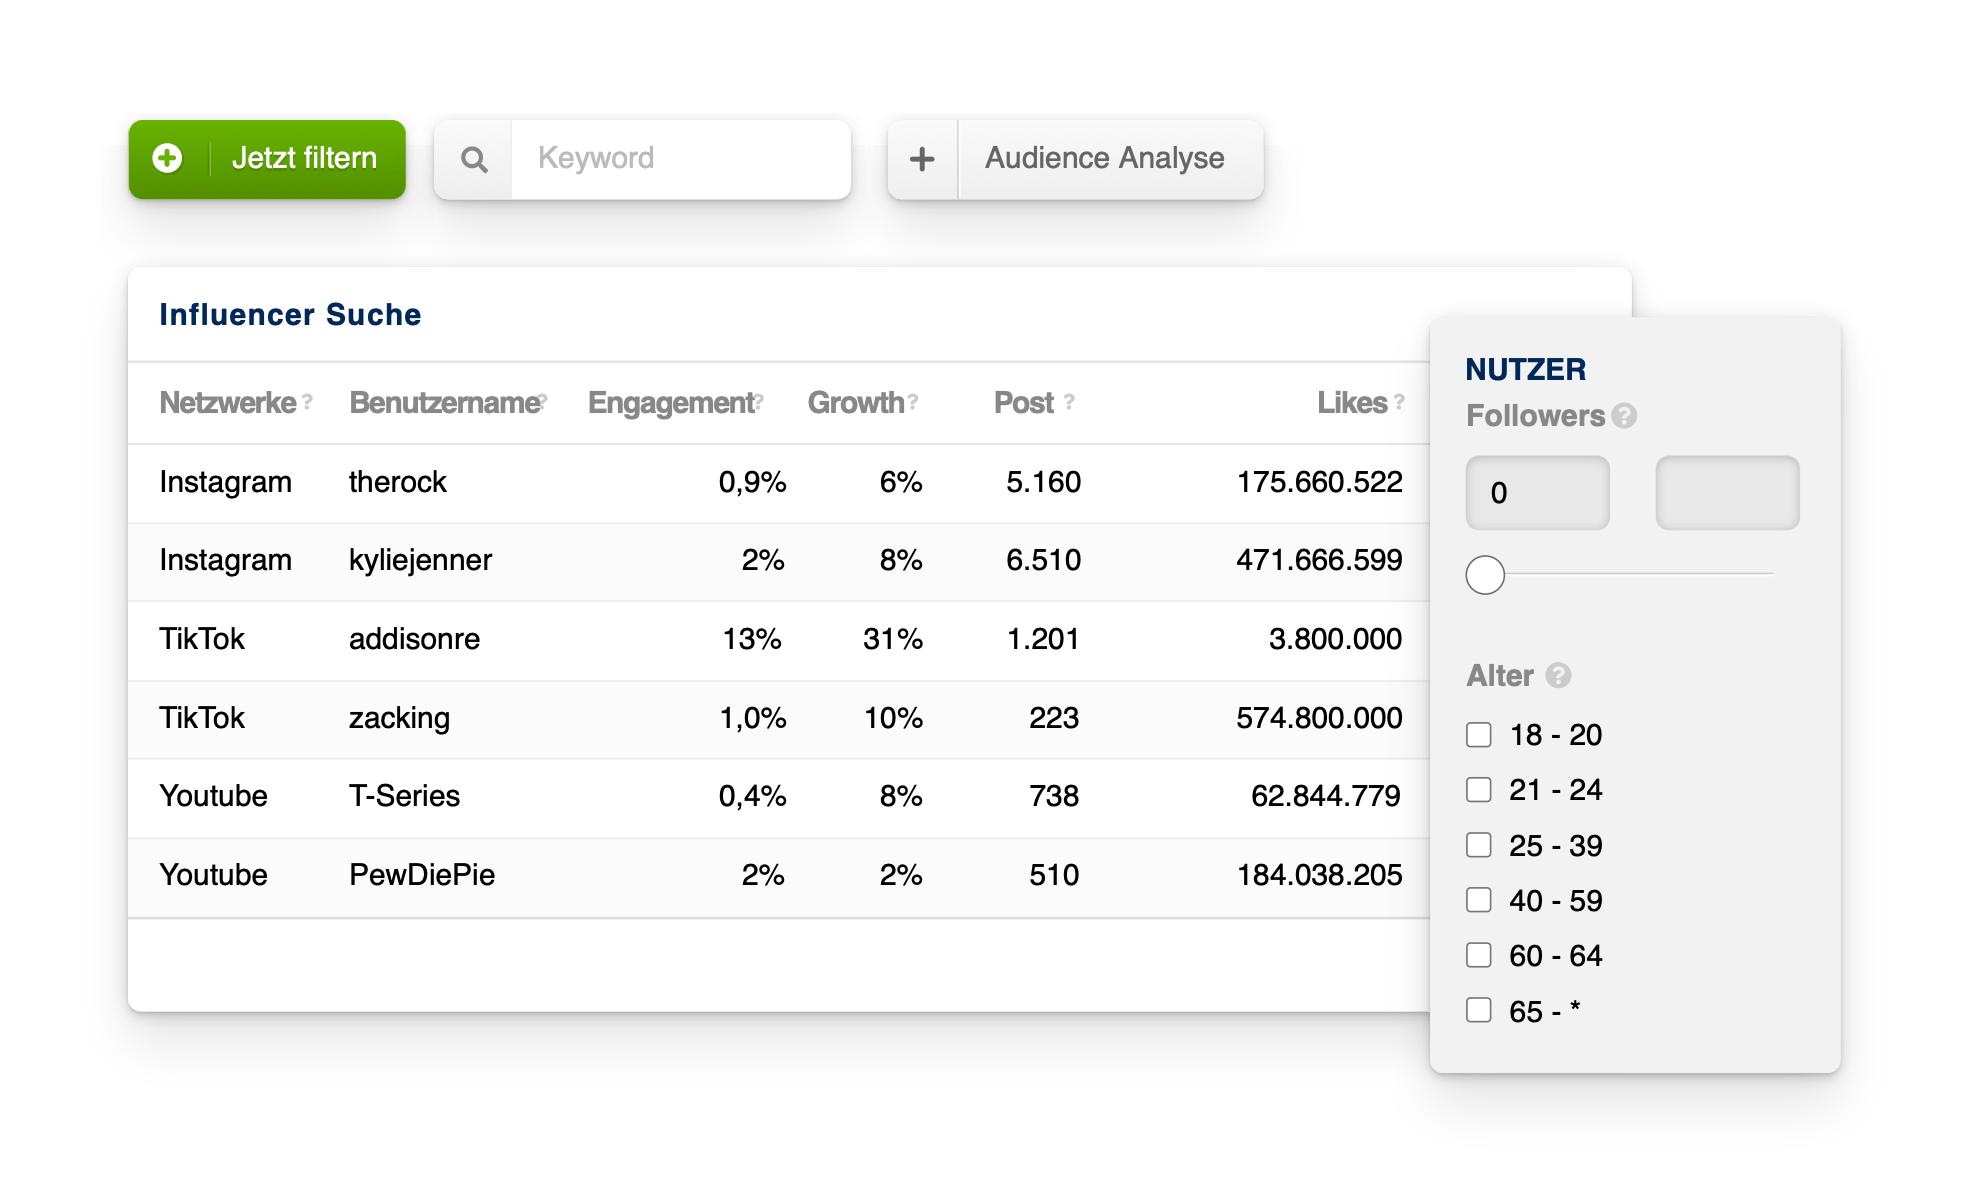Focus the Keyword search field
1978x1196 pixels.
click(x=680, y=159)
